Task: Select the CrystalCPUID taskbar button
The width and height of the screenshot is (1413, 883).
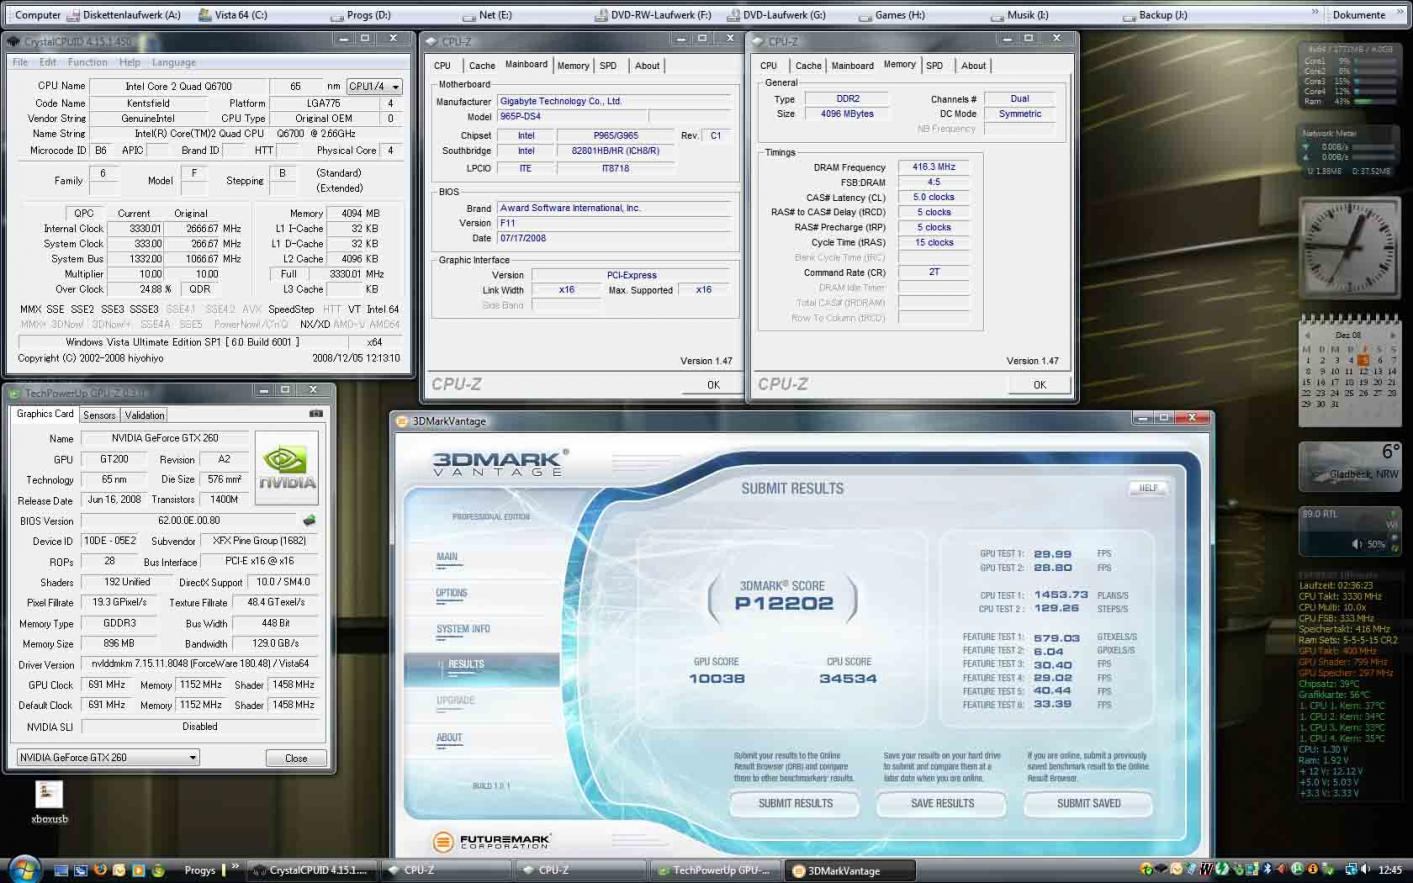Action: (312, 870)
